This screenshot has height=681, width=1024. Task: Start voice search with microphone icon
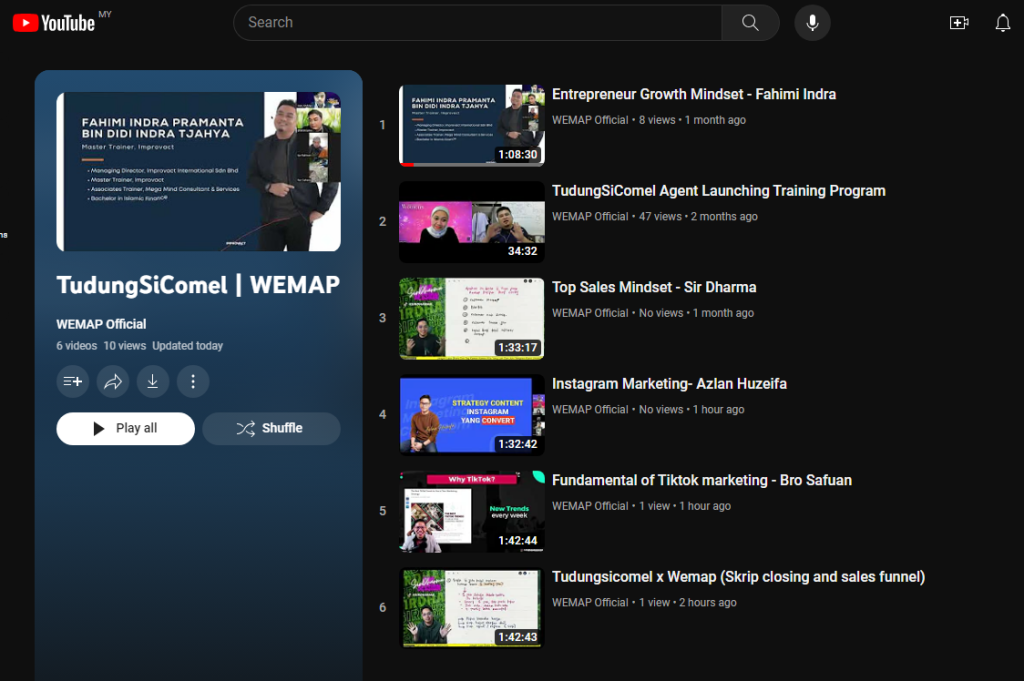click(812, 23)
